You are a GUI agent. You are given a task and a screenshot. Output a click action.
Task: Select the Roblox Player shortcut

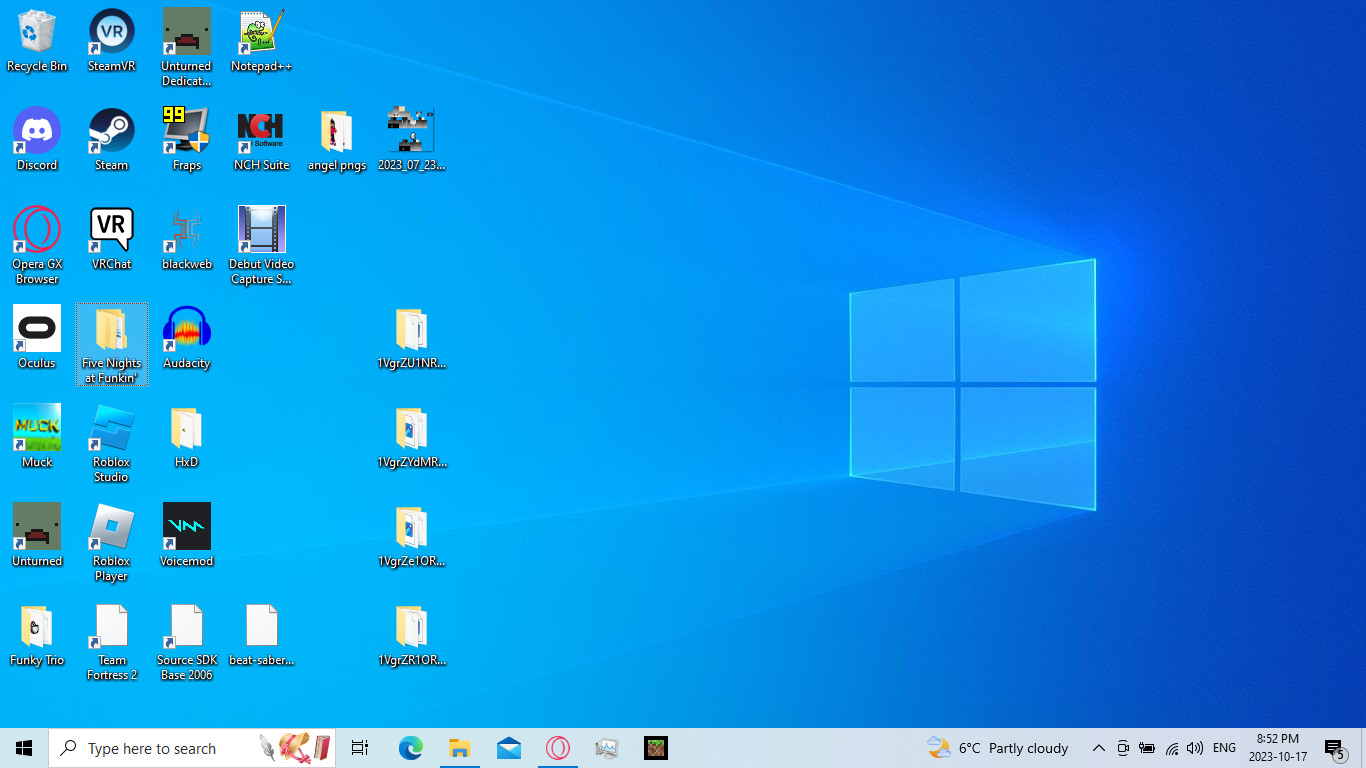click(x=111, y=543)
